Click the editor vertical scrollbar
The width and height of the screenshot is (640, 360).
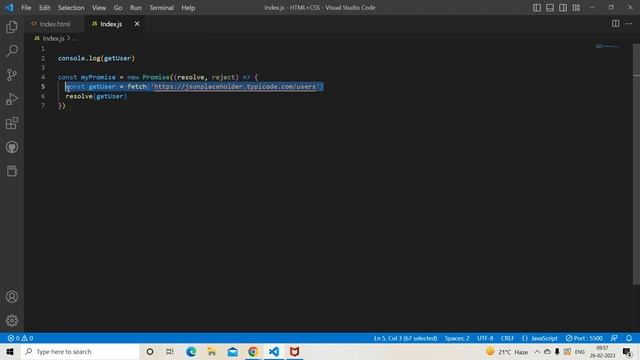(636, 163)
